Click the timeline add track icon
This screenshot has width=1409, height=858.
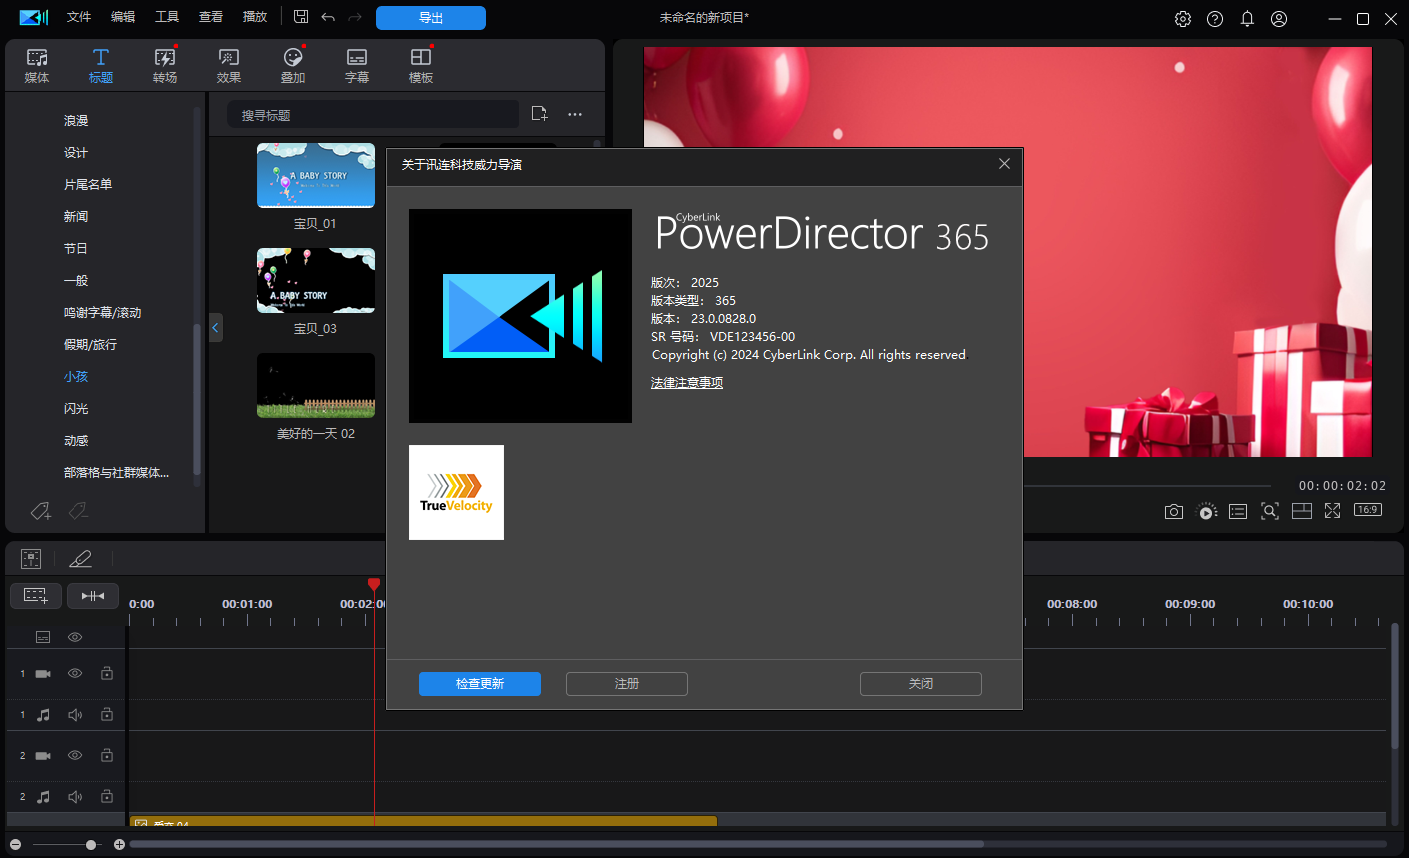click(36, 596)
